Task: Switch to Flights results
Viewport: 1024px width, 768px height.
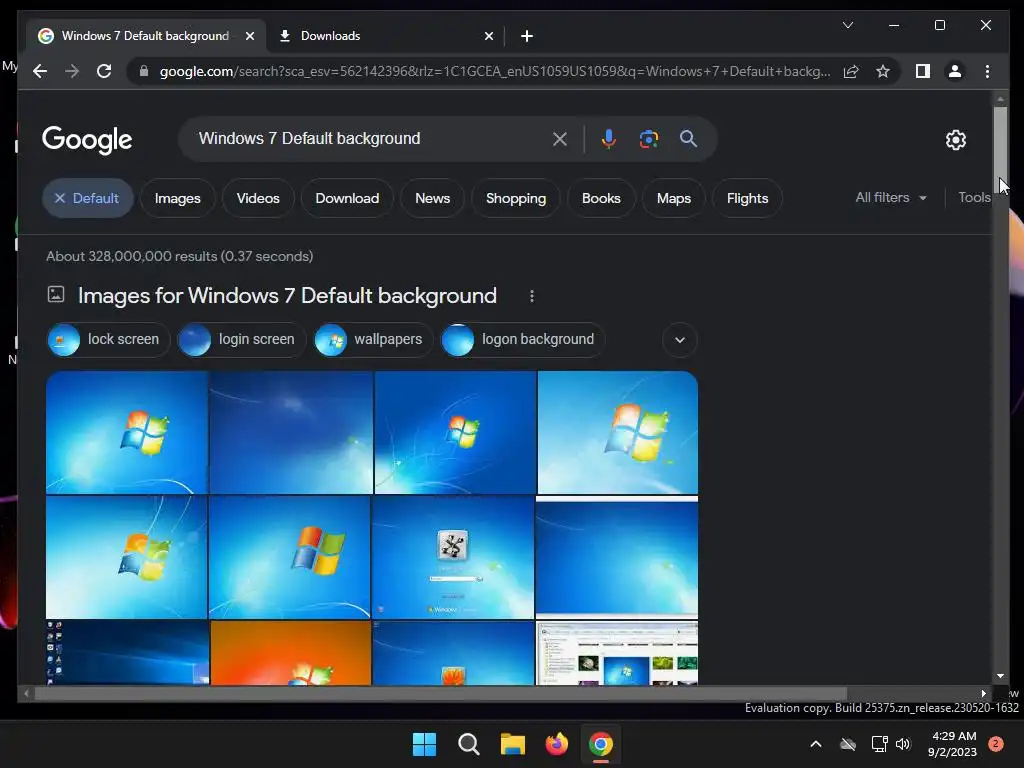Action: pos(747,198)
